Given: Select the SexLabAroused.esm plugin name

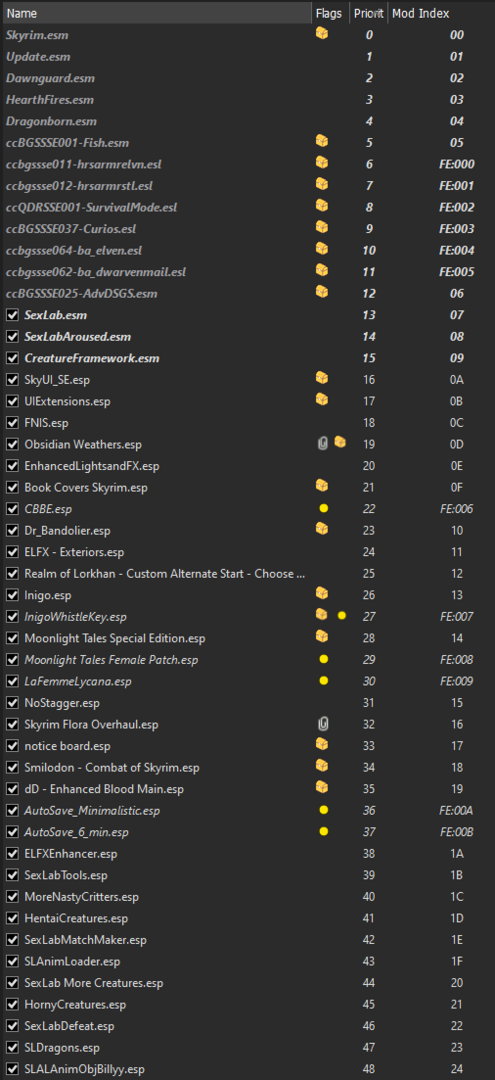Looking at the screenshot, I should click(78, 337).
